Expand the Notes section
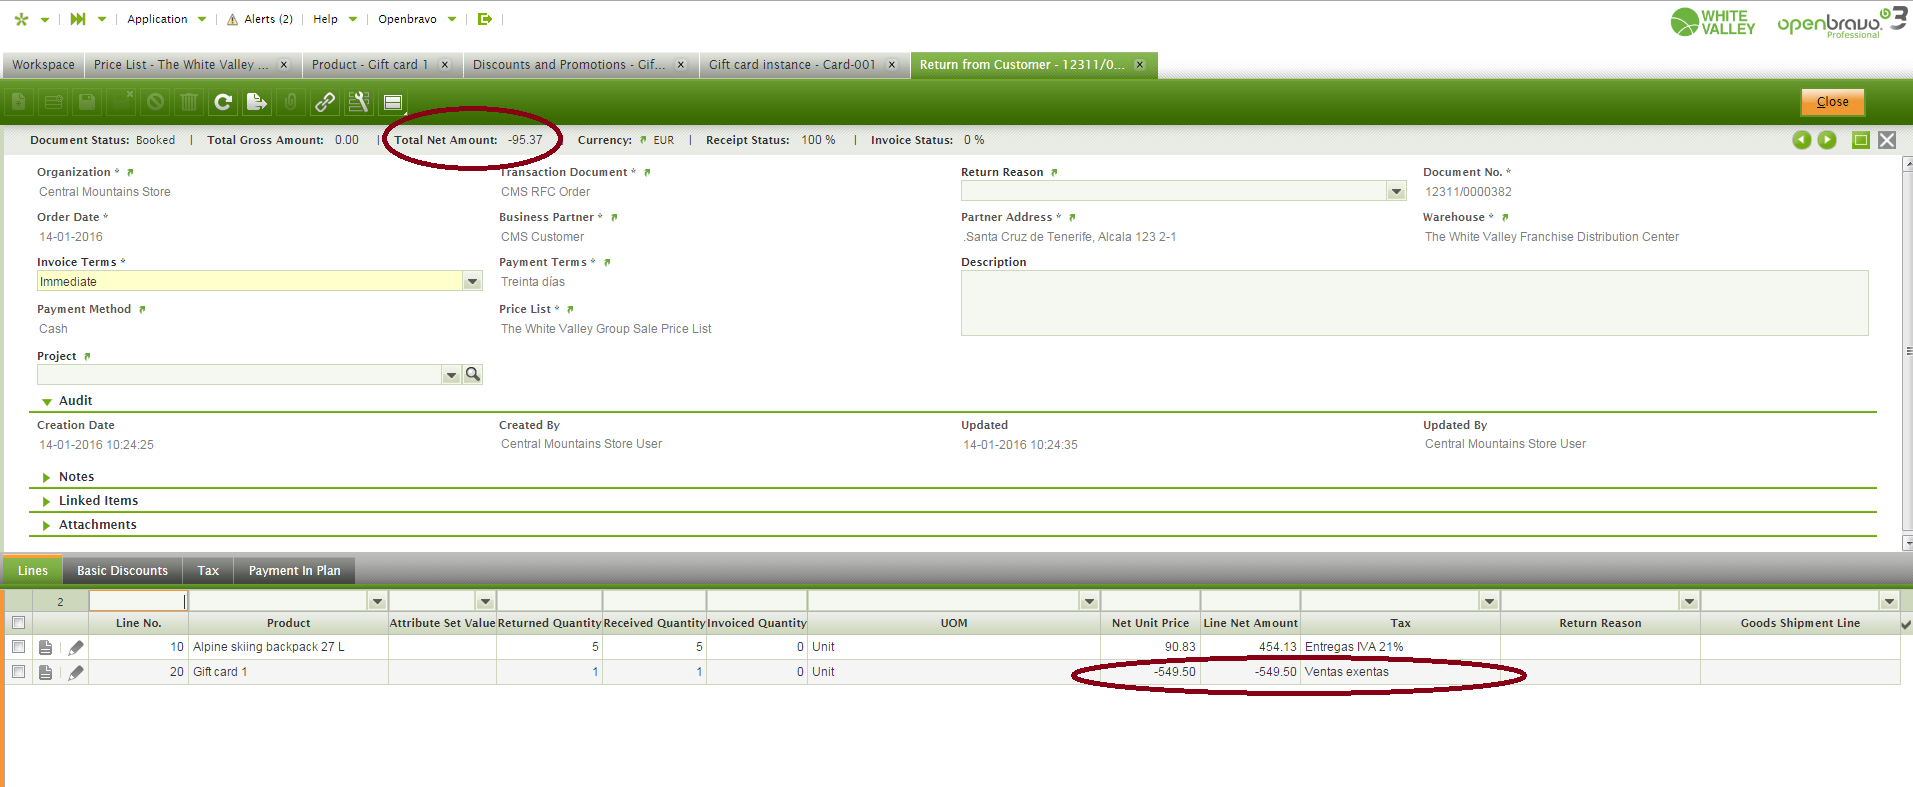 [47, 477]
